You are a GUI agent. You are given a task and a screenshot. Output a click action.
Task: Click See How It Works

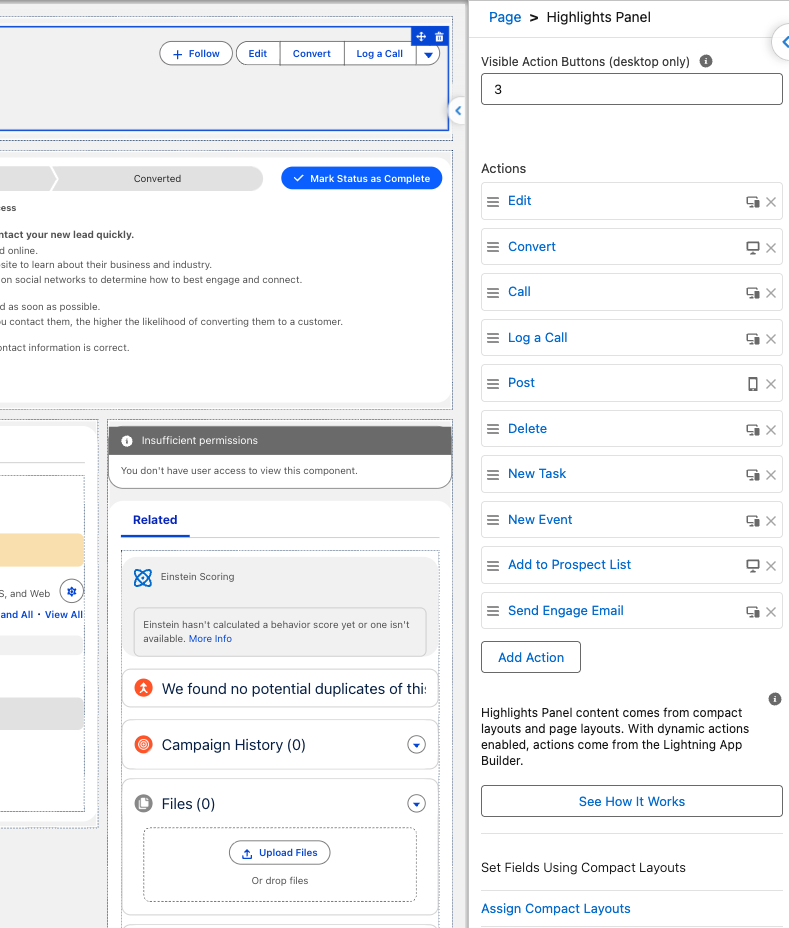tap(632, 801)
